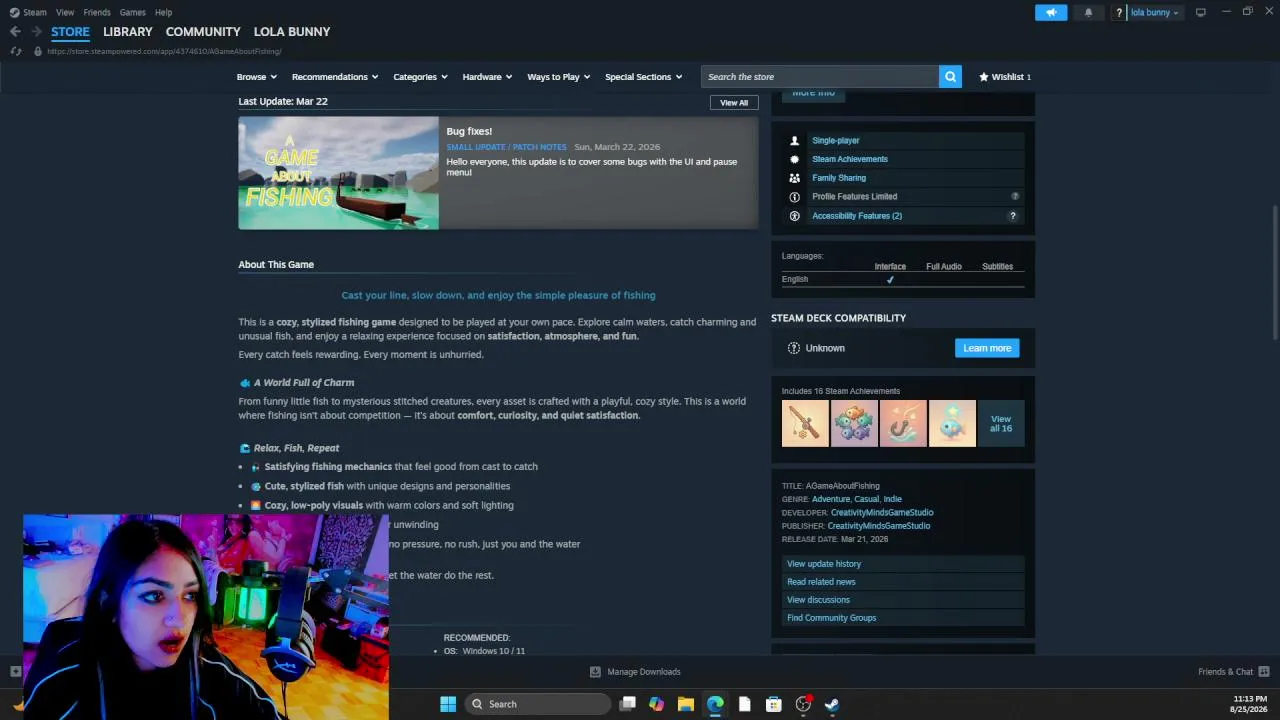Click View all 16 achievements
Viewport: 1280px width, 720px height.
click(x=1001, y=423)
